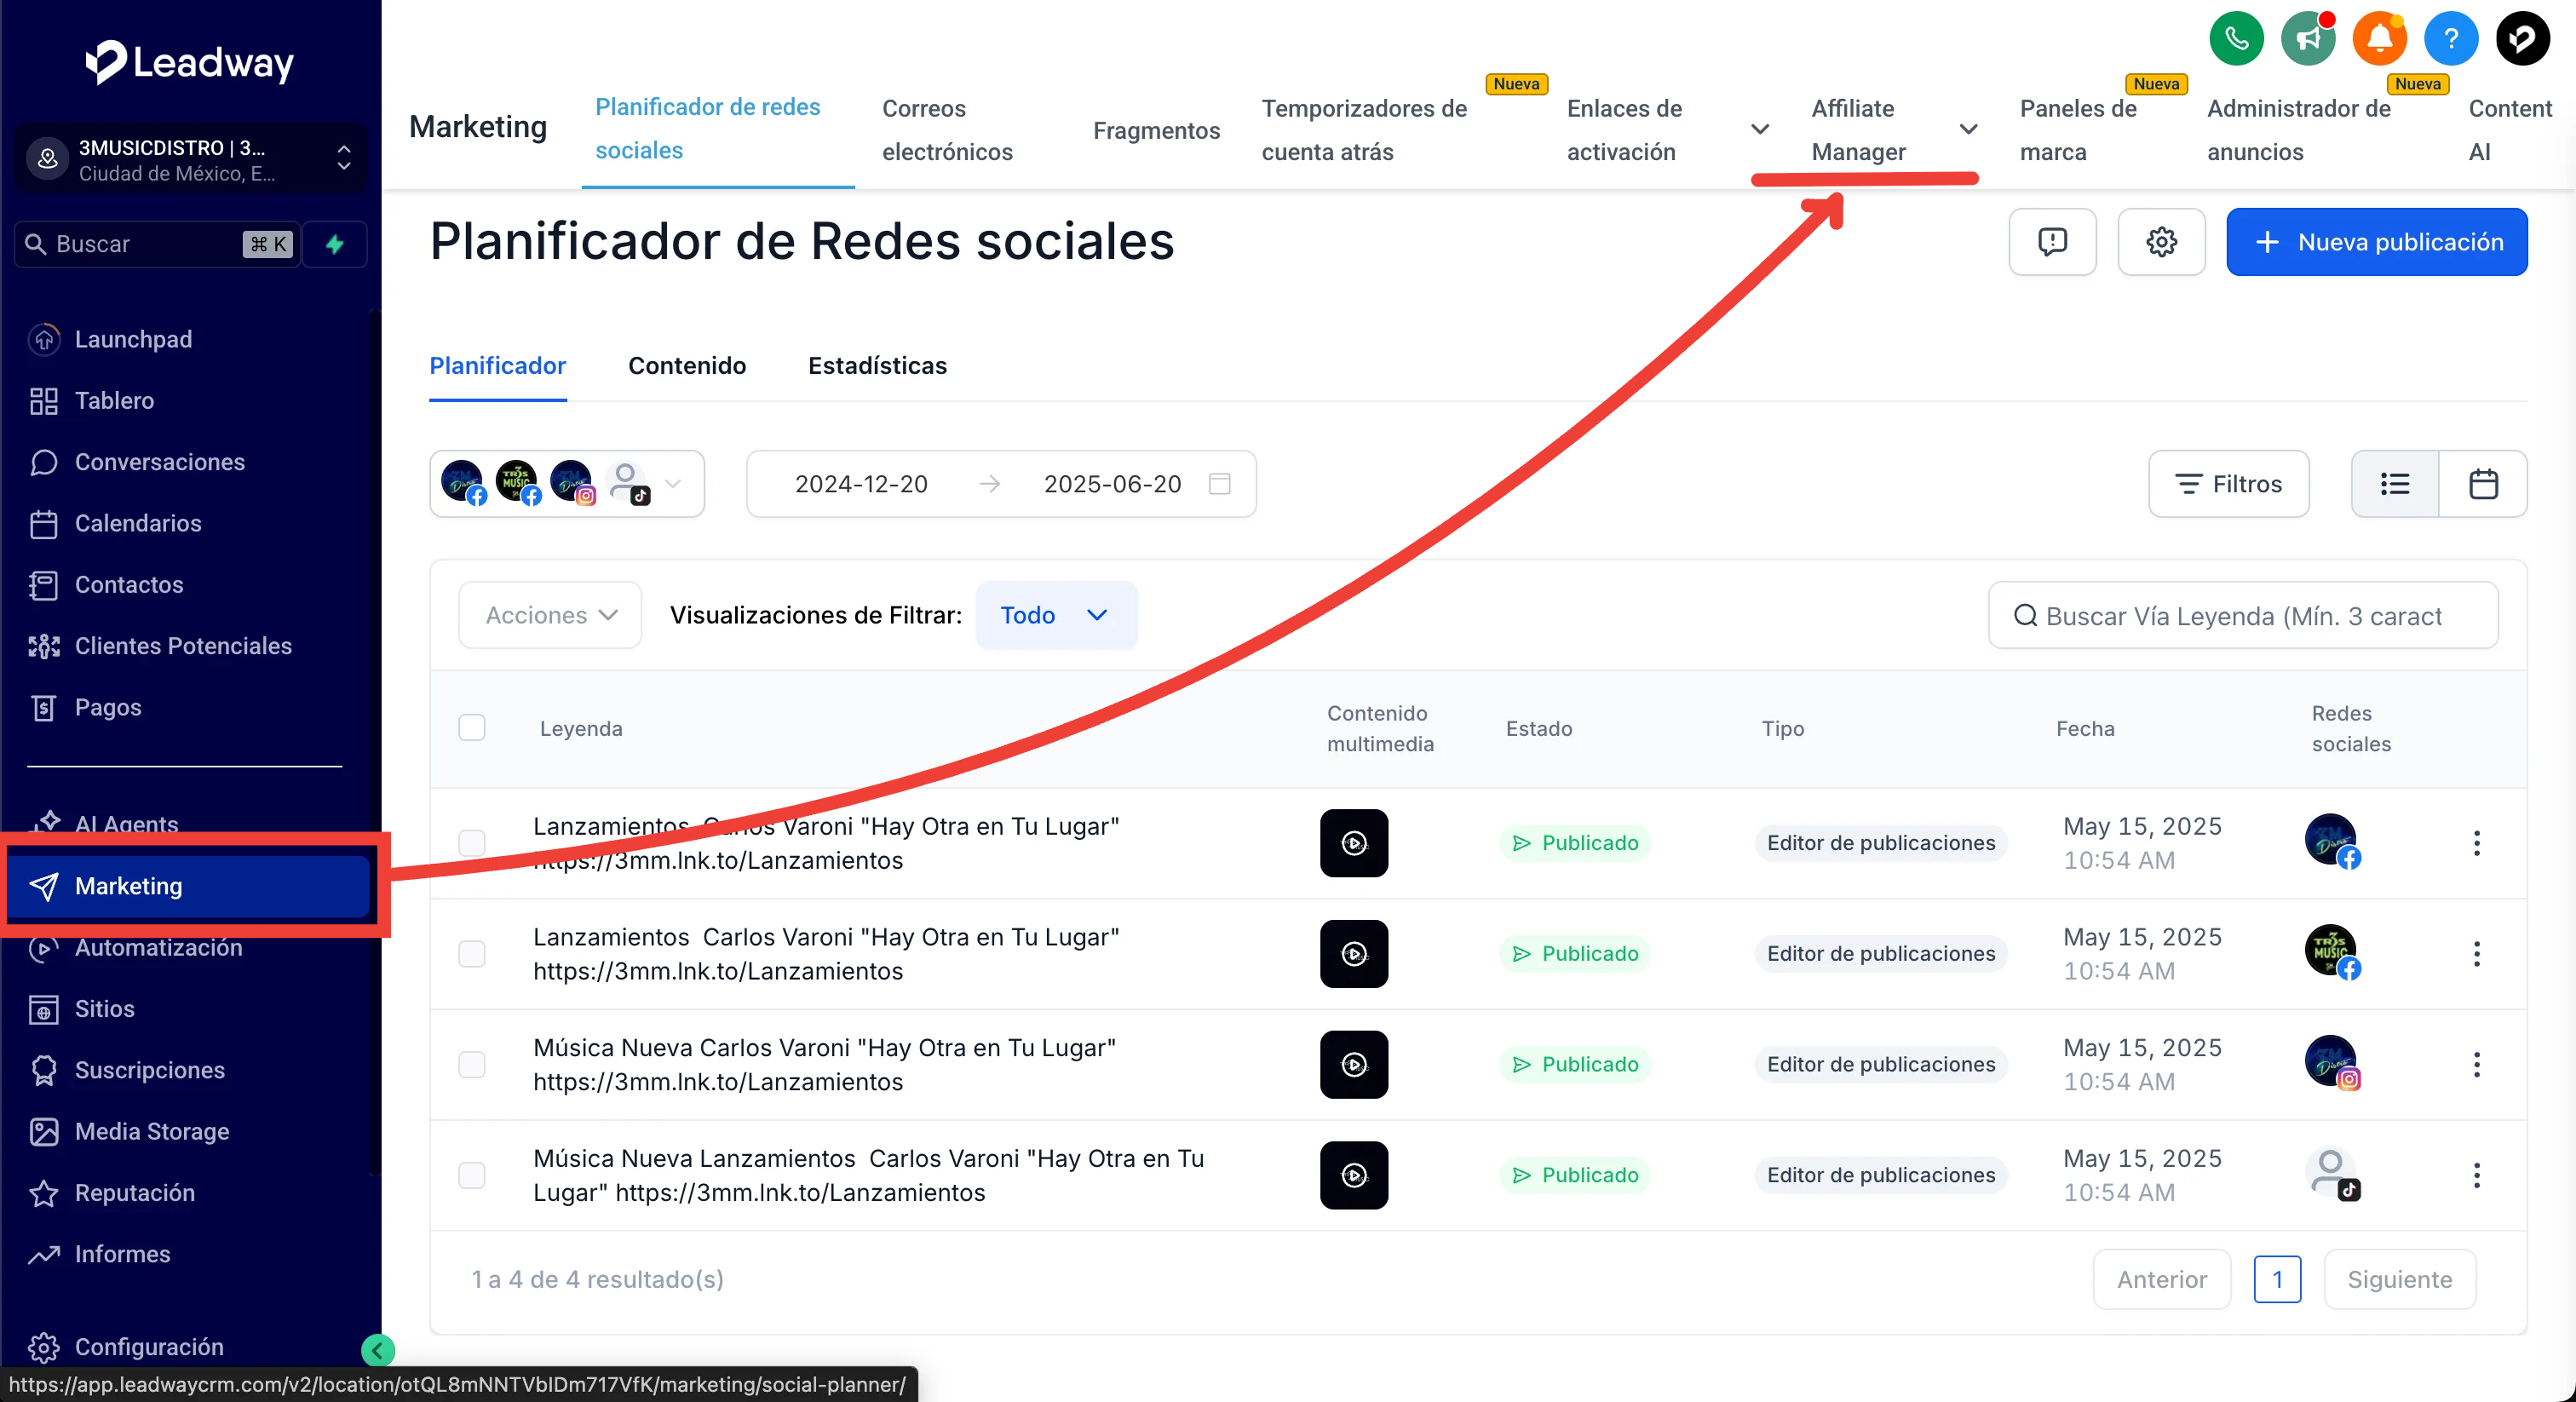Open the megaphone announcements icon
The image size is (2576, 1402).
point(2308,39)
